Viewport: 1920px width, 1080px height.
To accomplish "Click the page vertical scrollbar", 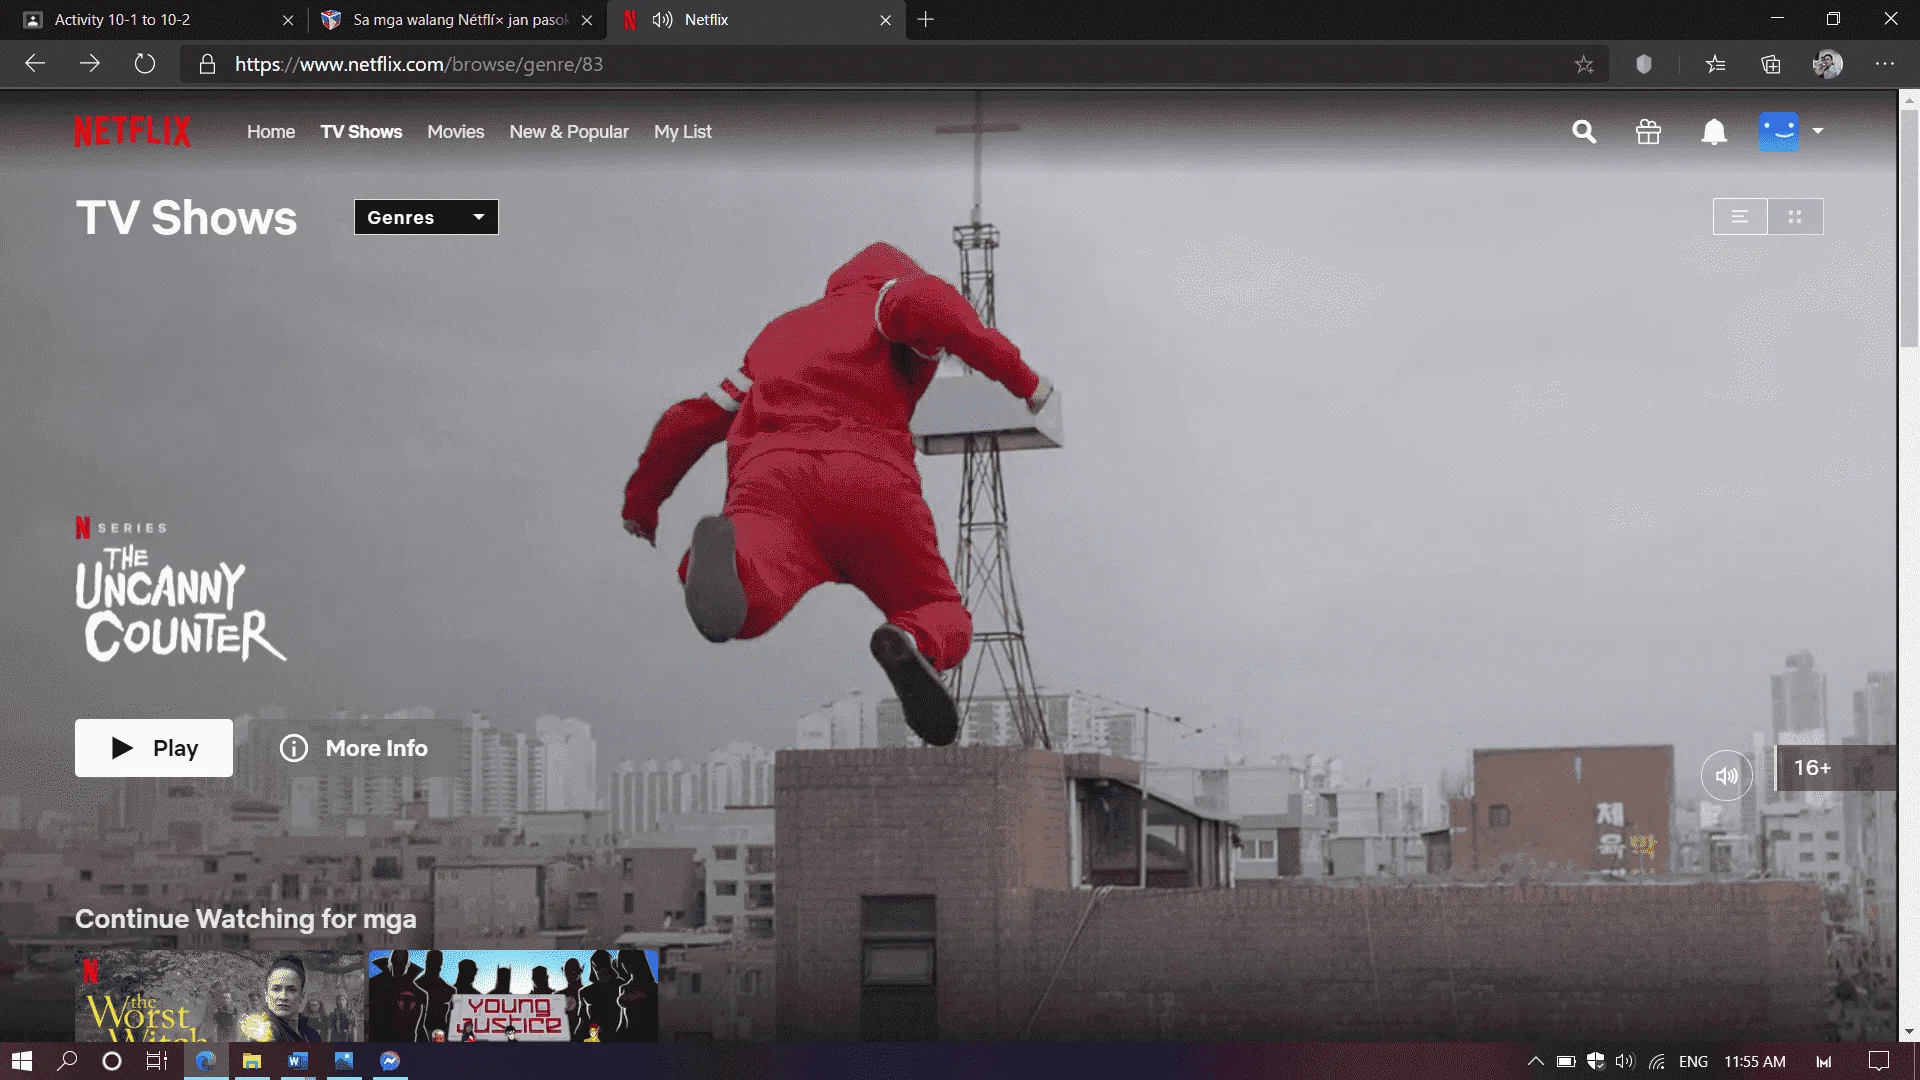I will 1909,230.
